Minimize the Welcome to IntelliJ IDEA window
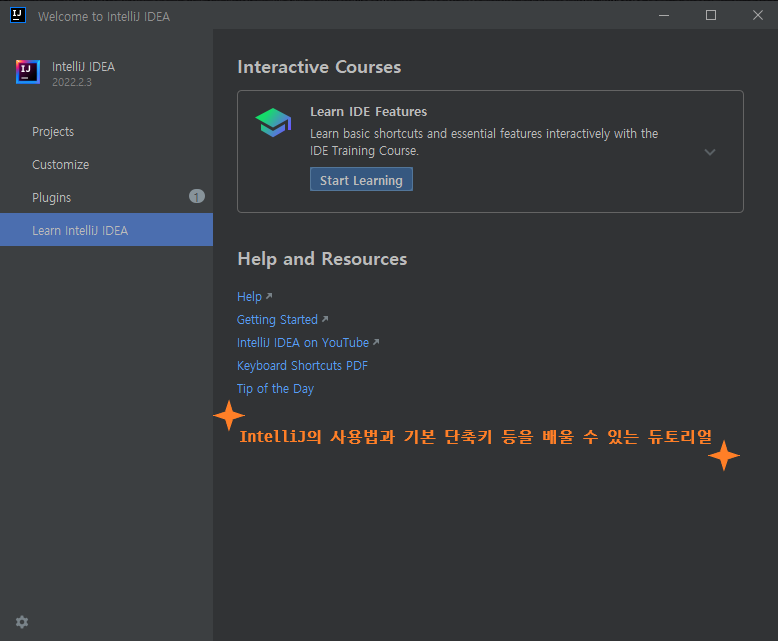The image size is (778, 641). (x=664, y=15)
